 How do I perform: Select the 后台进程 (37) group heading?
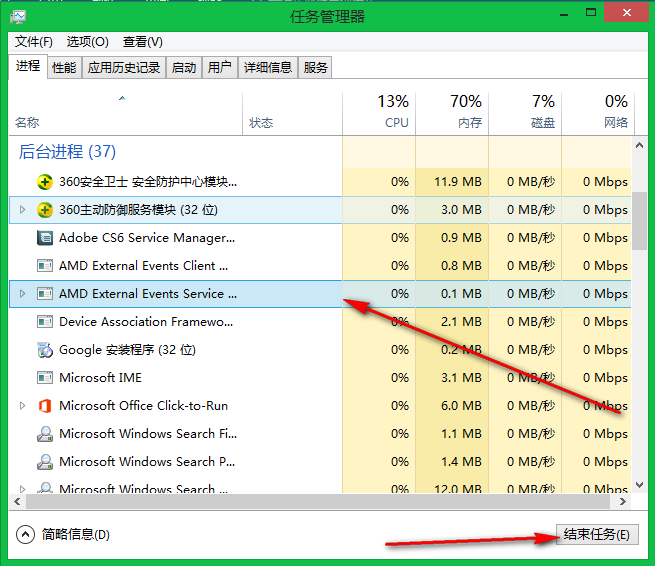pos(67,152)
